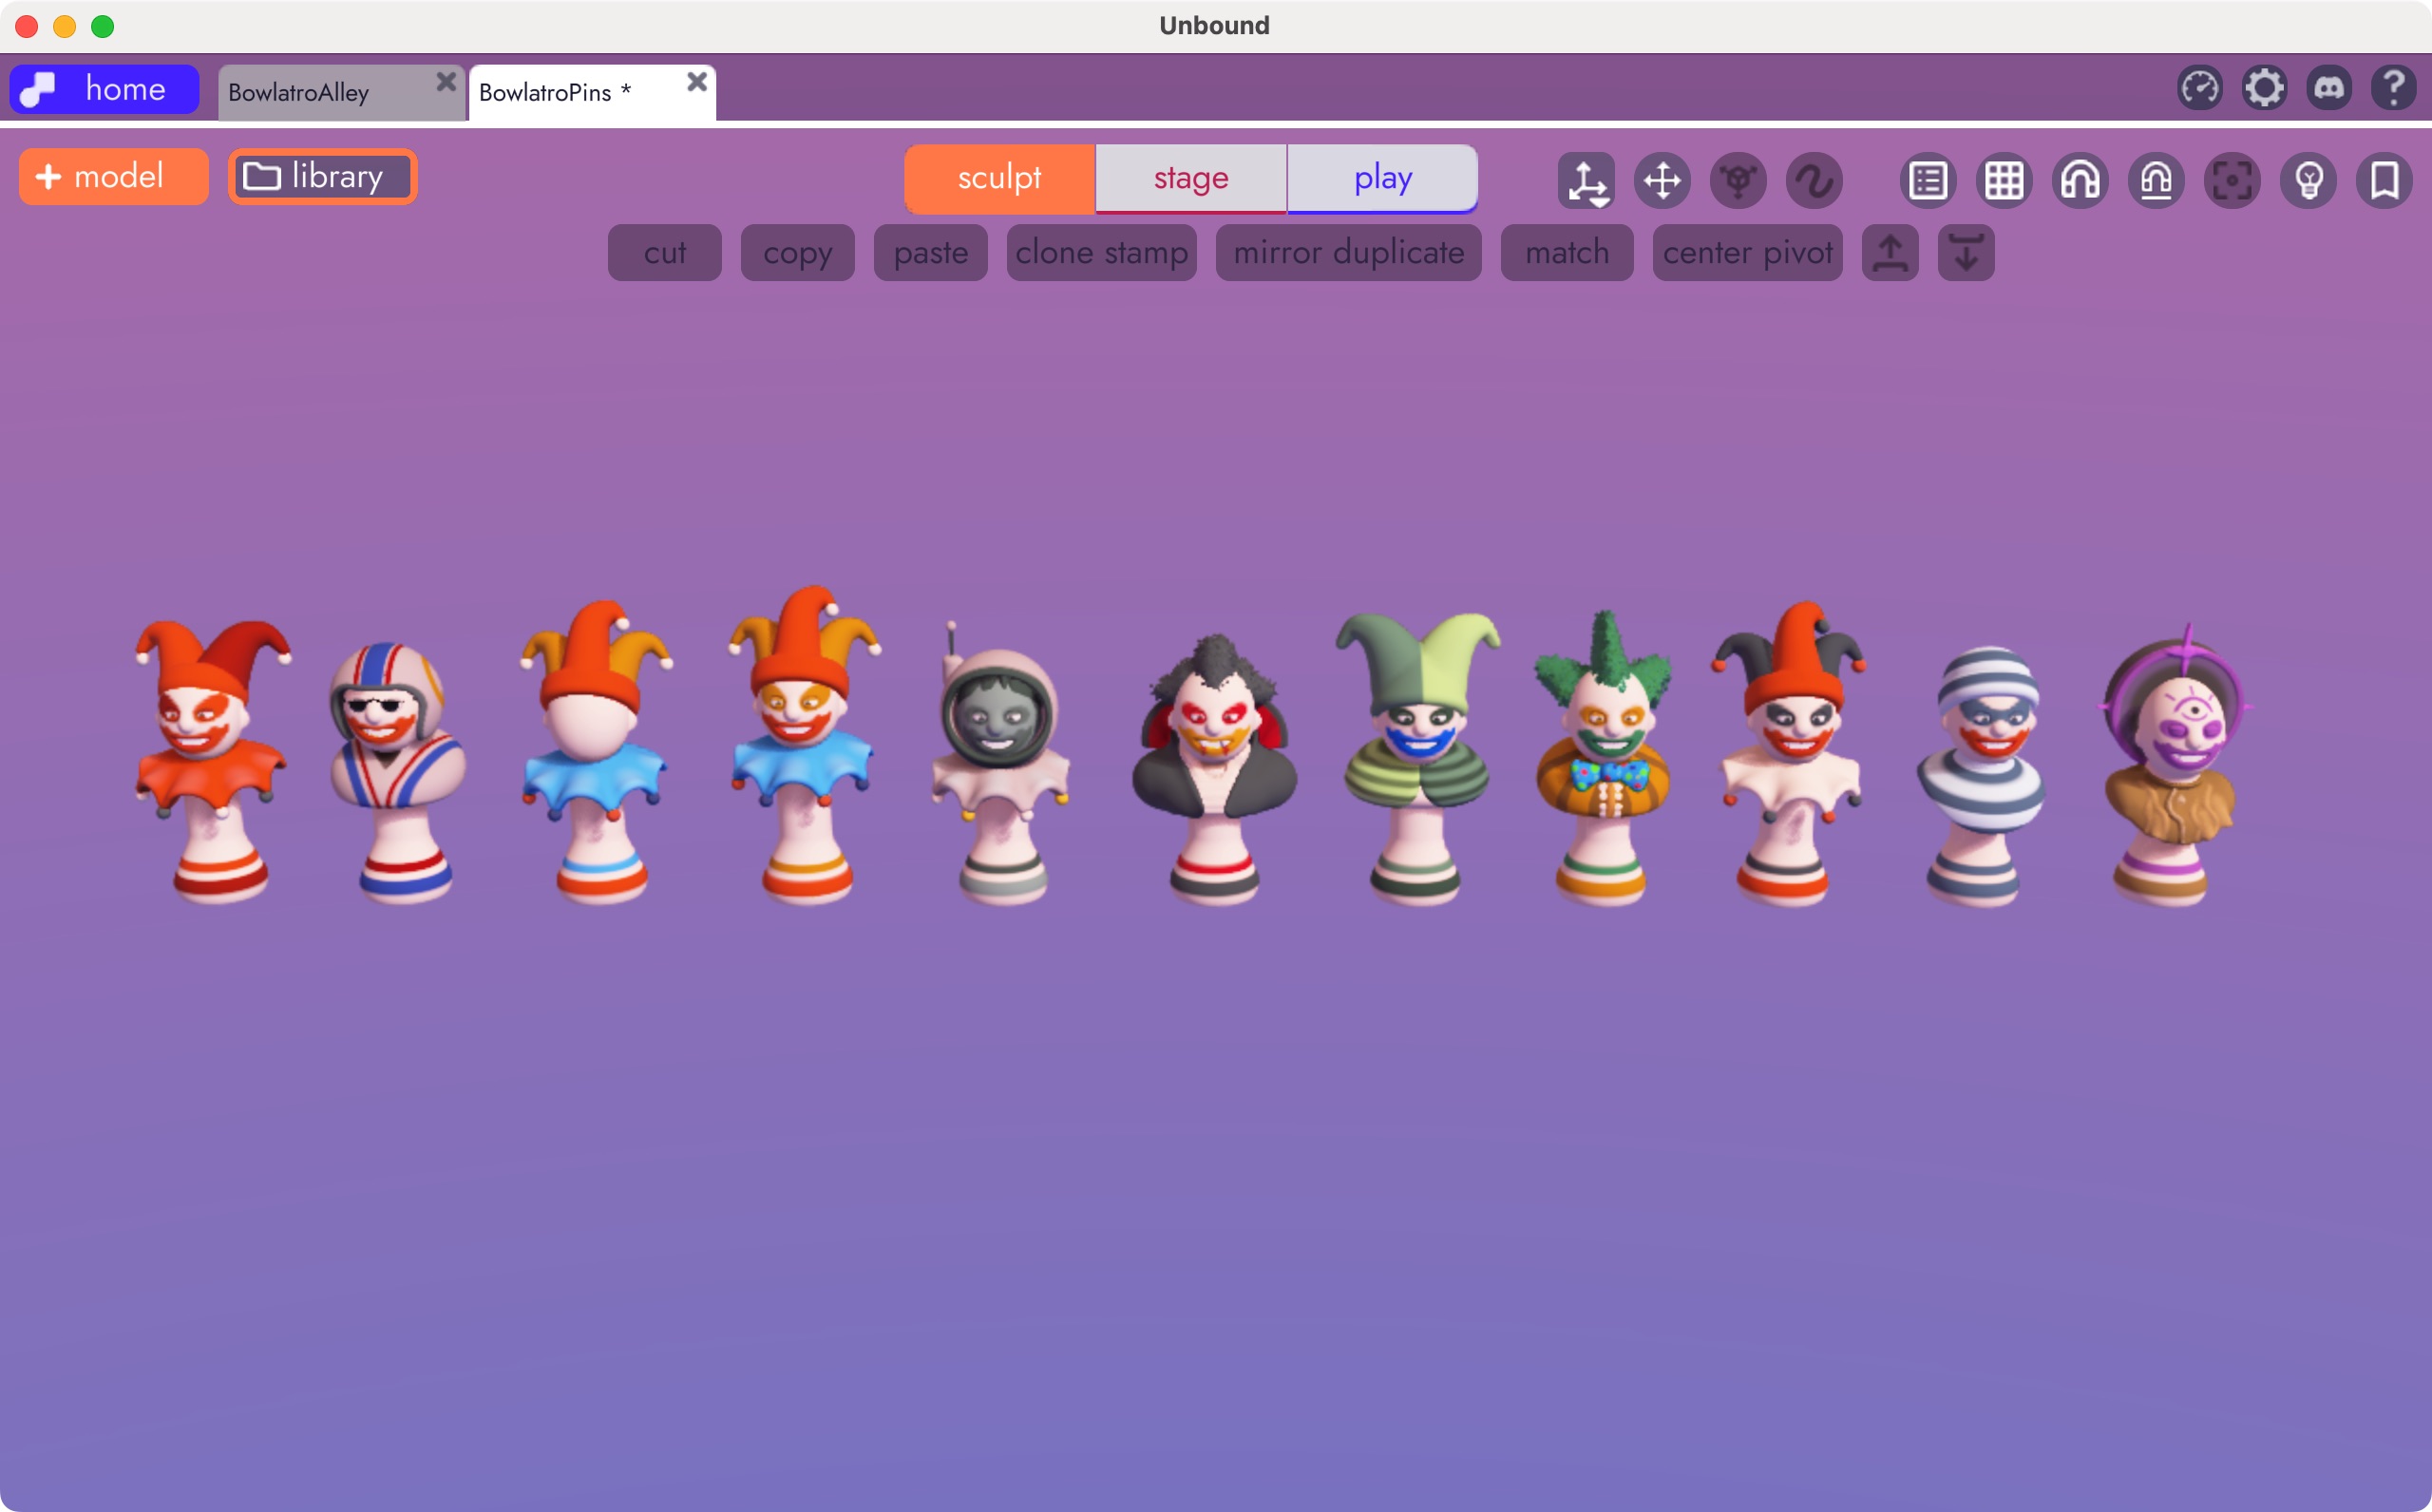
Task: Toggle the grid display icon
Action: pyautogui.click(x=2004, y=181)
